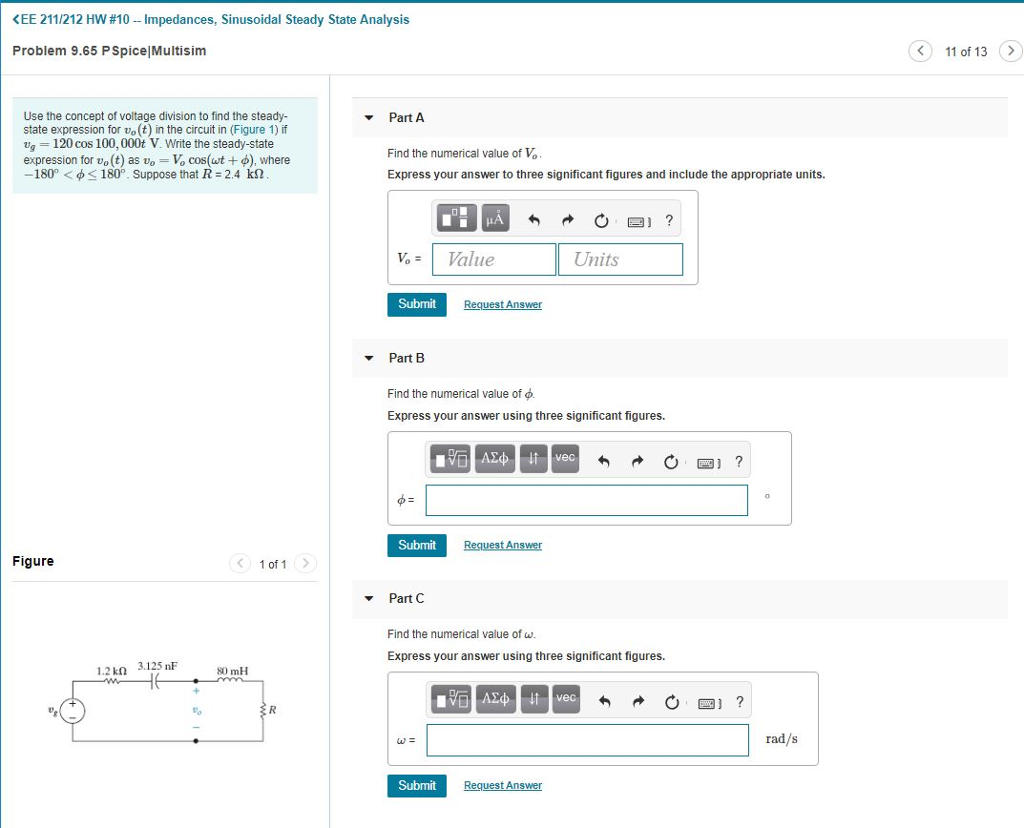Show next figure

[x=305, y=563]
